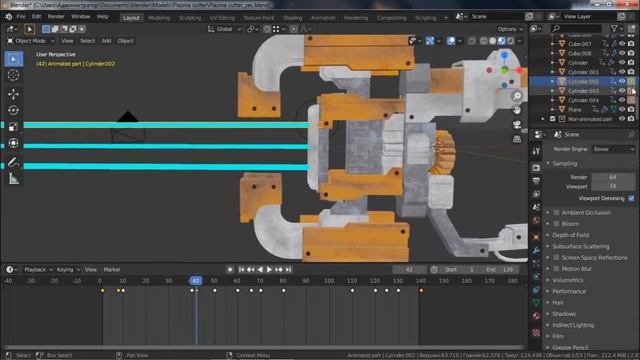This screenshot has width=640, height=360.
Task: Open the Output properties tab
Action: coord(536,181)
